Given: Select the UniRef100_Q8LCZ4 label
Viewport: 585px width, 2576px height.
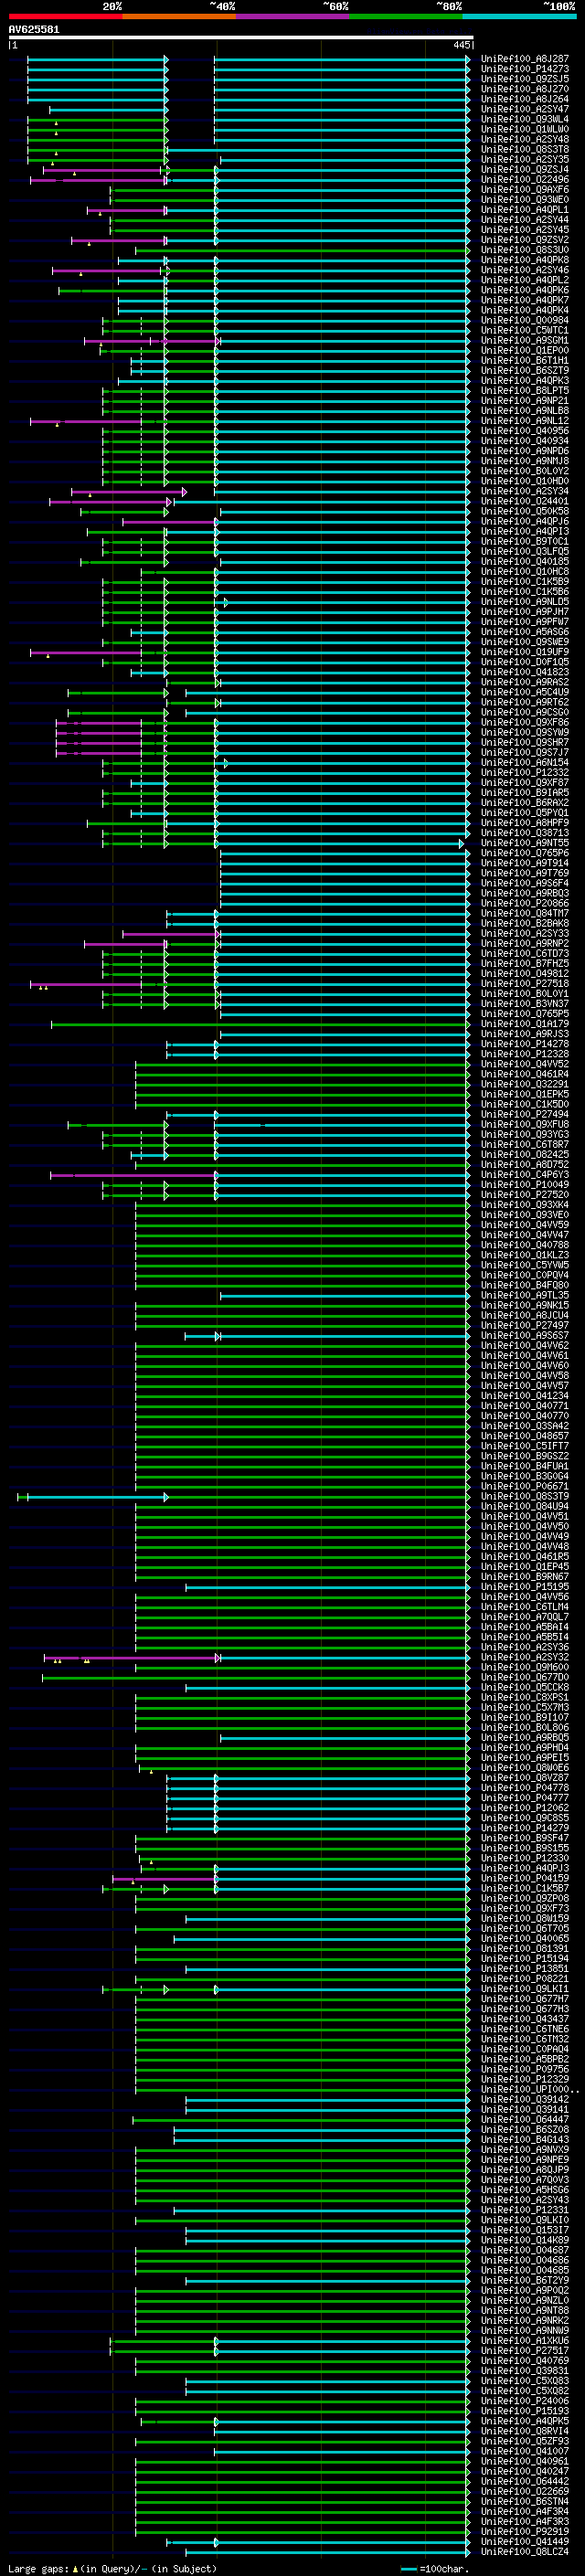Looking at the screenshot, I should (525, 2551).
